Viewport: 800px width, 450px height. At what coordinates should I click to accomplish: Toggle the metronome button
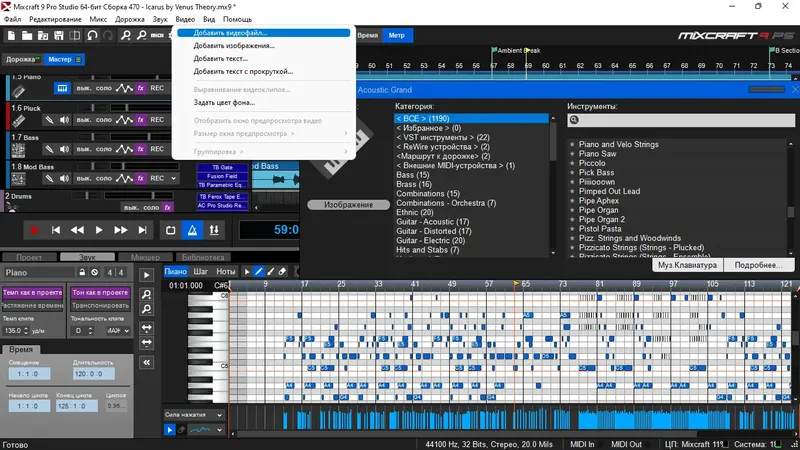click(192, 230)
